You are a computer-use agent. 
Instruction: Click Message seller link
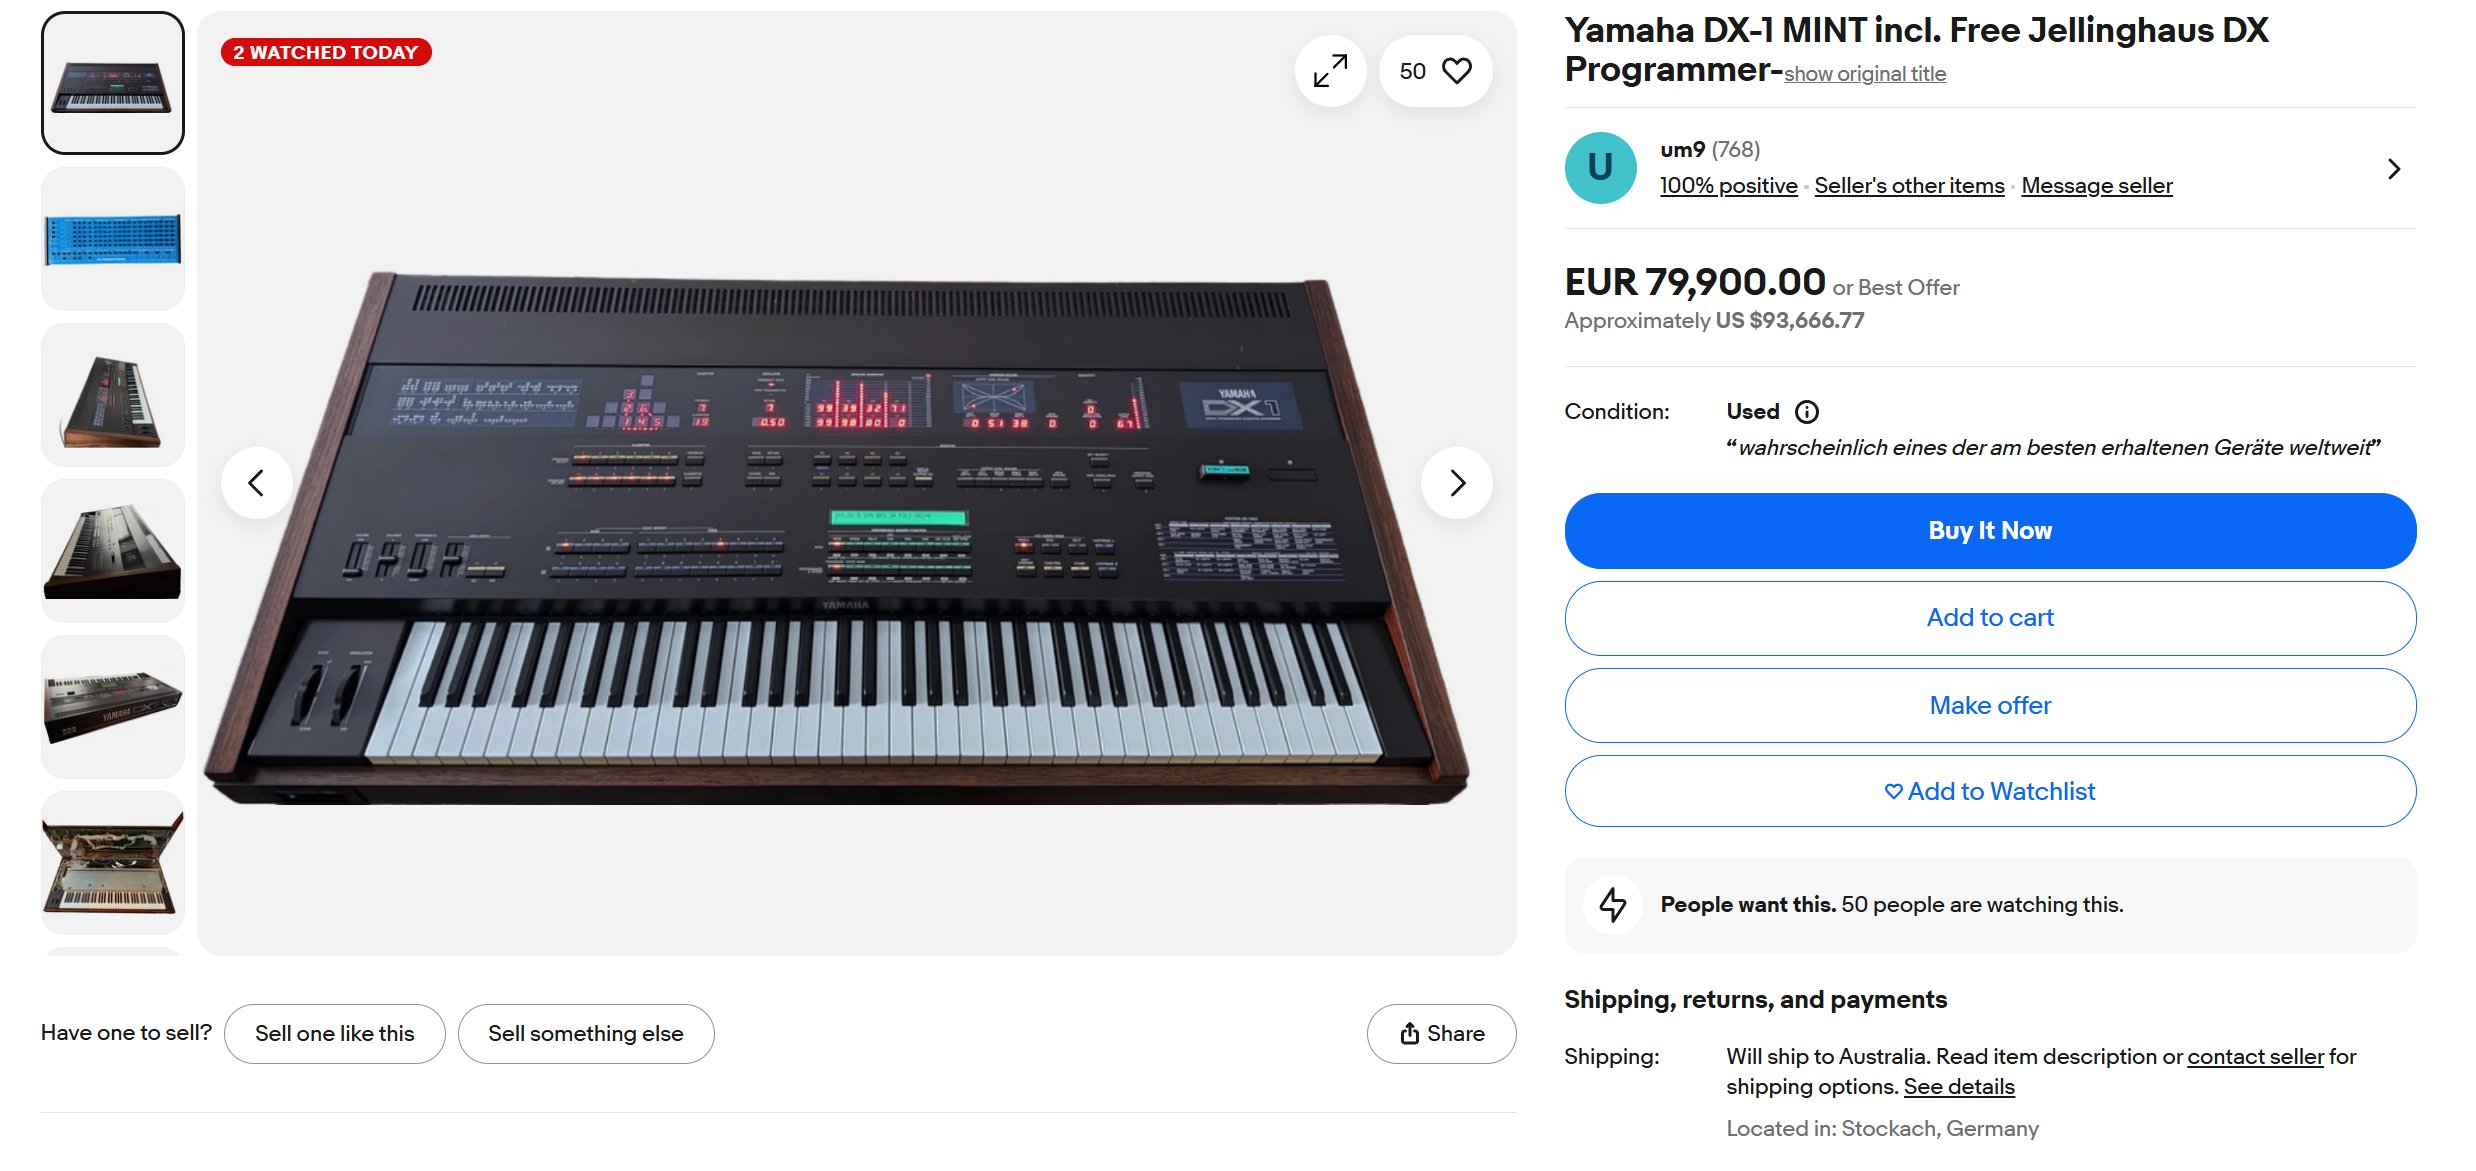(x=2096, y=186)
